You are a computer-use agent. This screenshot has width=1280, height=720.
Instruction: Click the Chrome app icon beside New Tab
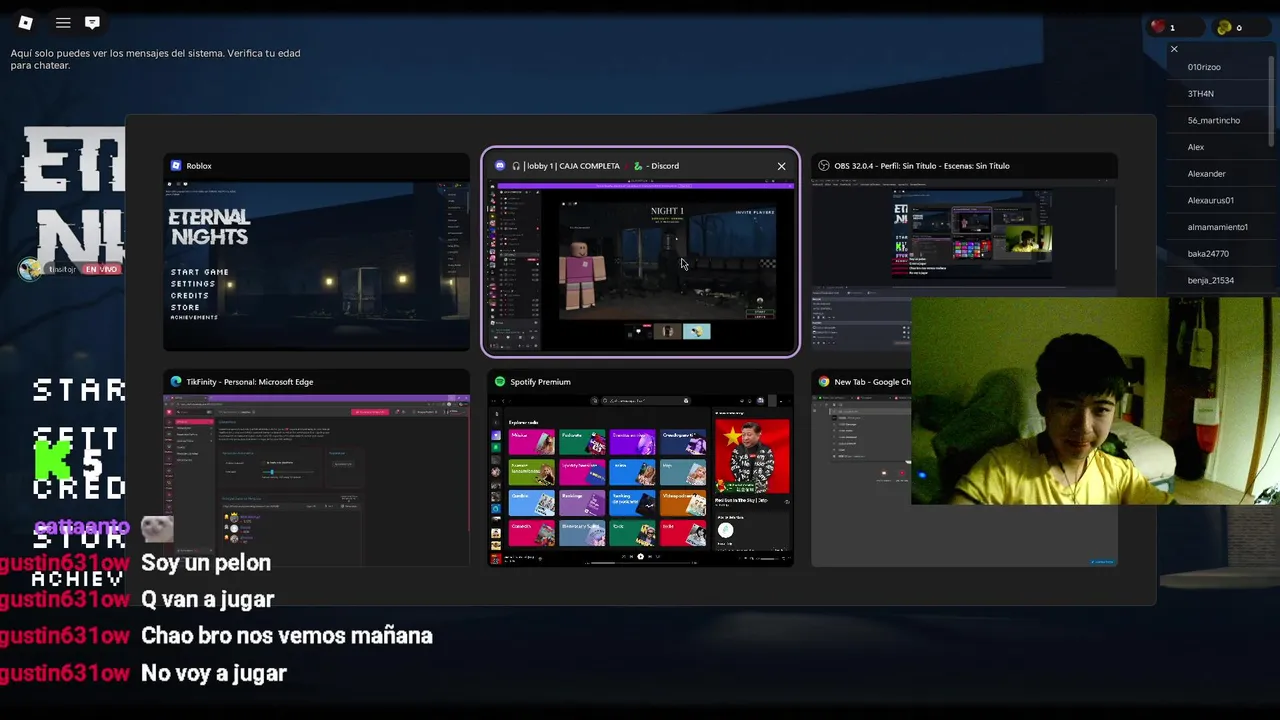click(x=824, y=382)
